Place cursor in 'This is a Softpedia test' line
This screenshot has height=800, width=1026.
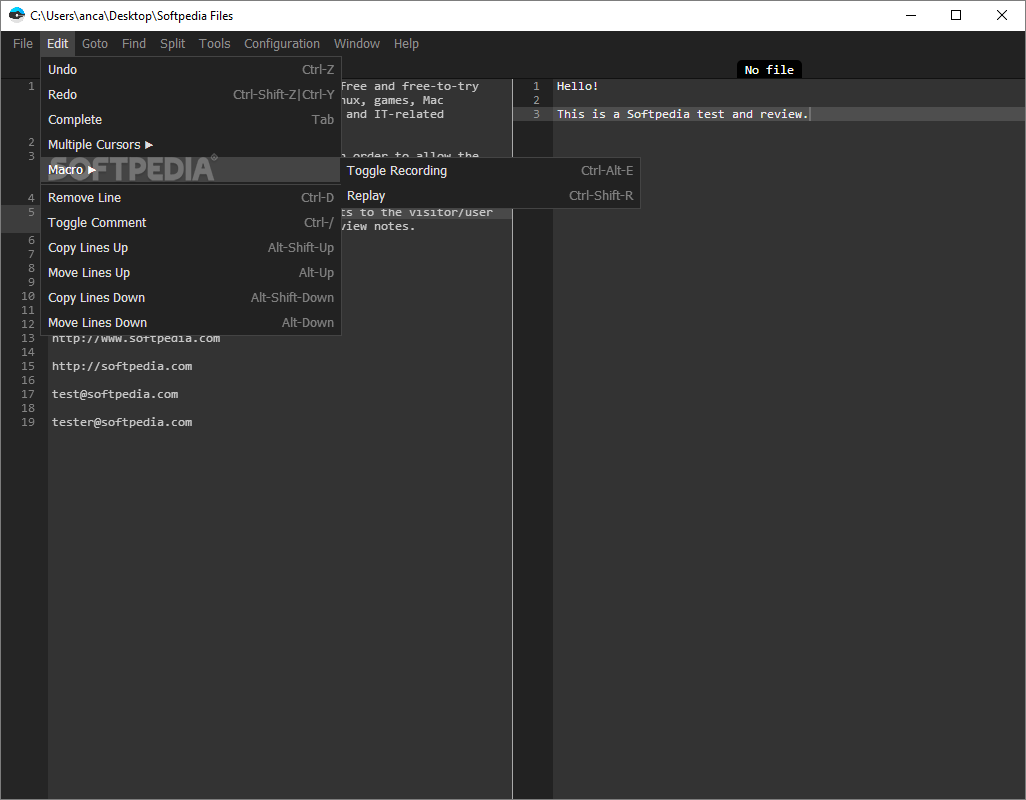pos(682,114)
